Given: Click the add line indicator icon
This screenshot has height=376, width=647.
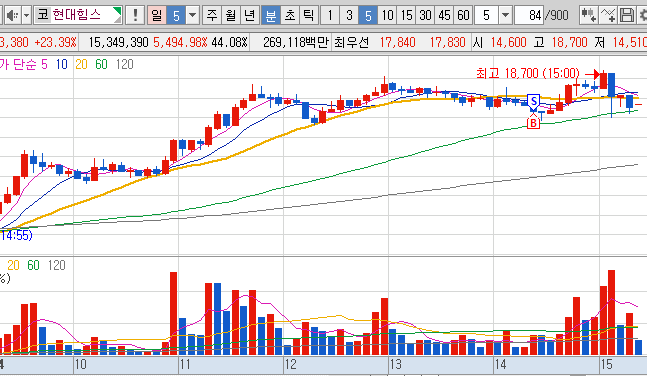Looking at the screenshot, I should point(608,16).
